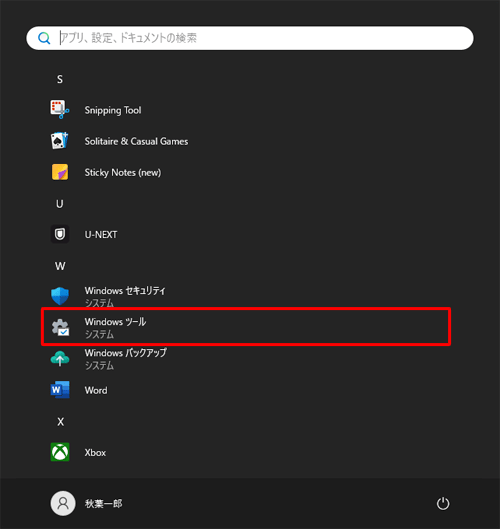Select the 'U-NEXT' label
The image size is (500, 529).
point(101,234)
